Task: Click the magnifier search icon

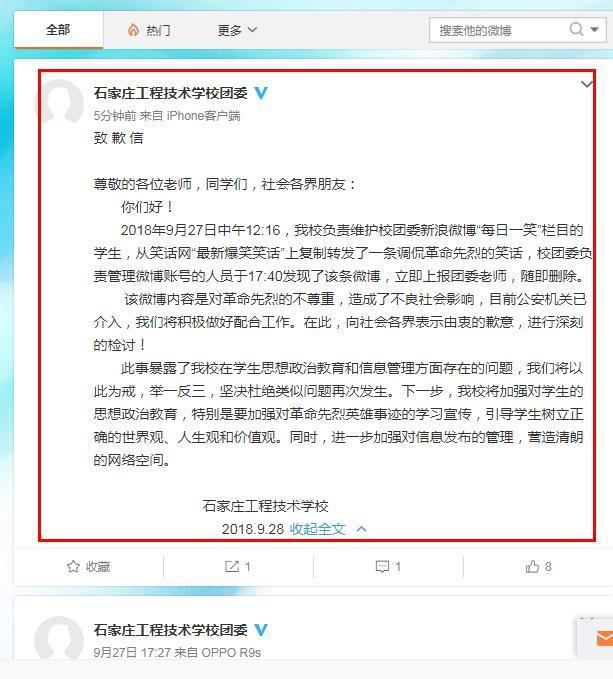Action: pos(576,29)
